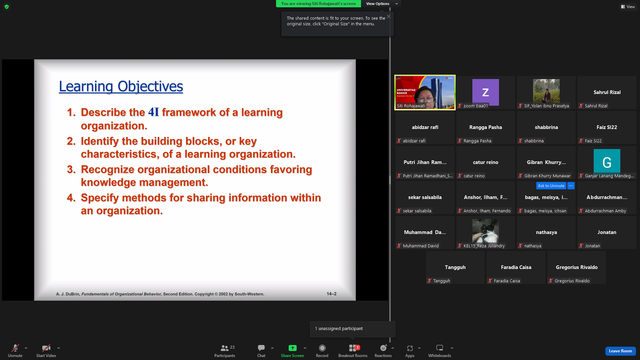Click the green encryption shield icon

[7, 7]
